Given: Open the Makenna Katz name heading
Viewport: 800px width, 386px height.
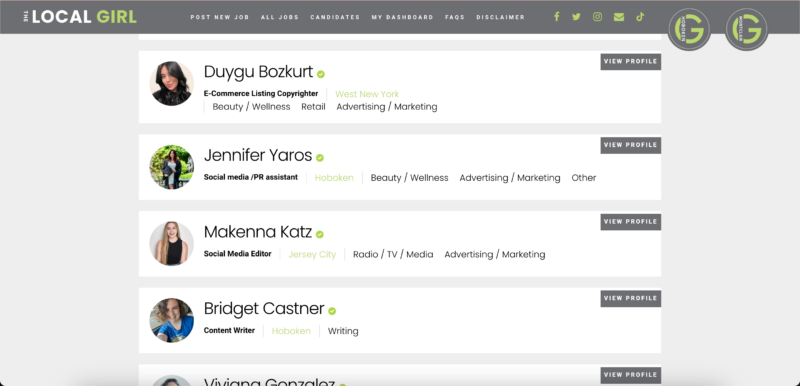Looking at the screenshot, I should coord(258,232).
